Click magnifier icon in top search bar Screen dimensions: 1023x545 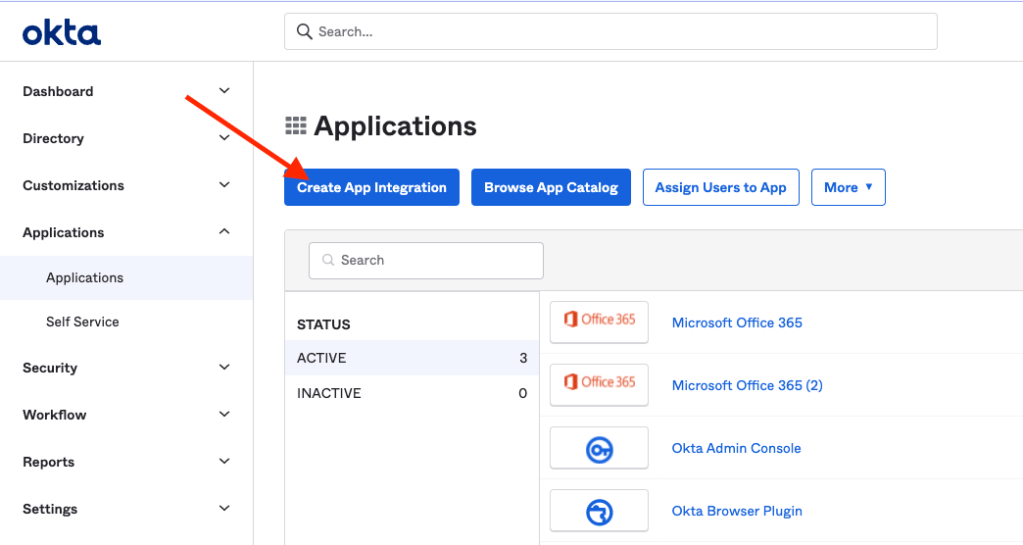(x=304, y=32)
